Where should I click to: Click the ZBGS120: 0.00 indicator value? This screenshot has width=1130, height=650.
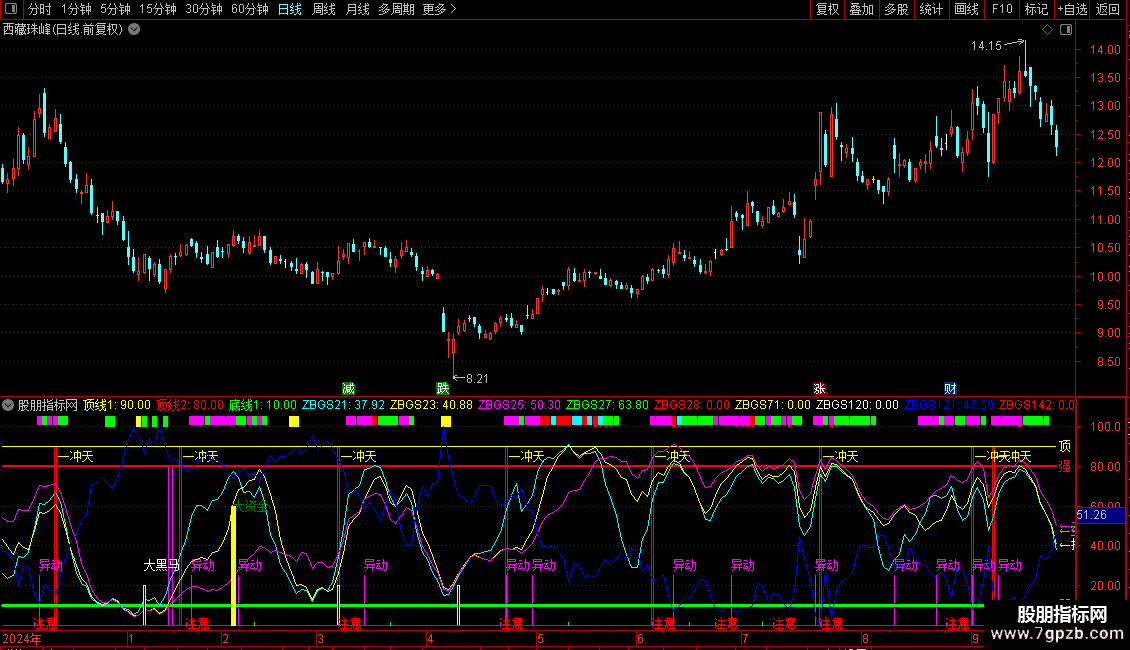(x=857, y=405)
